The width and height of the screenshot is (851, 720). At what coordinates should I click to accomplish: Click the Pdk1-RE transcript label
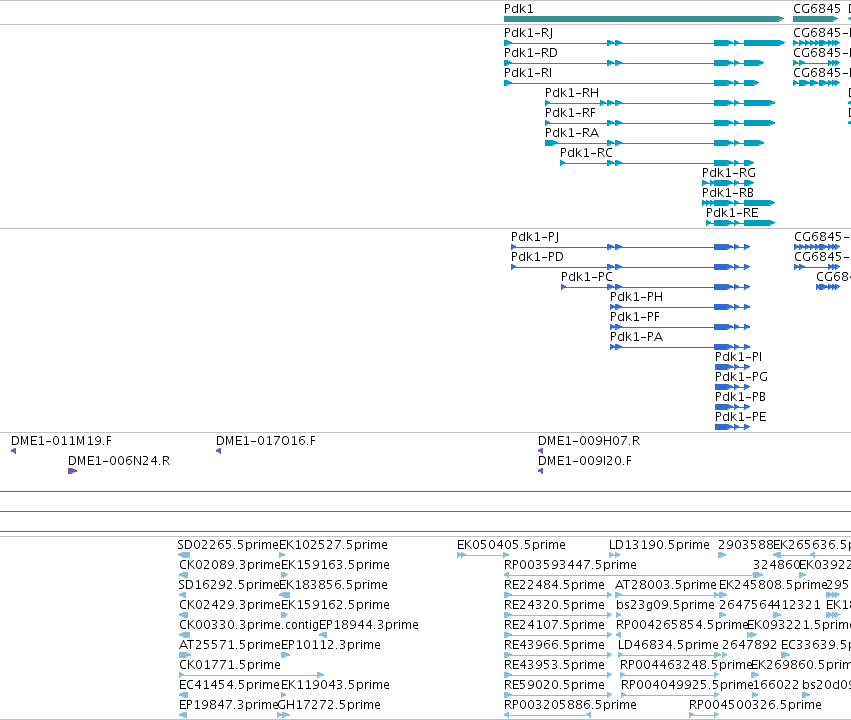click(x=732, y=213)
